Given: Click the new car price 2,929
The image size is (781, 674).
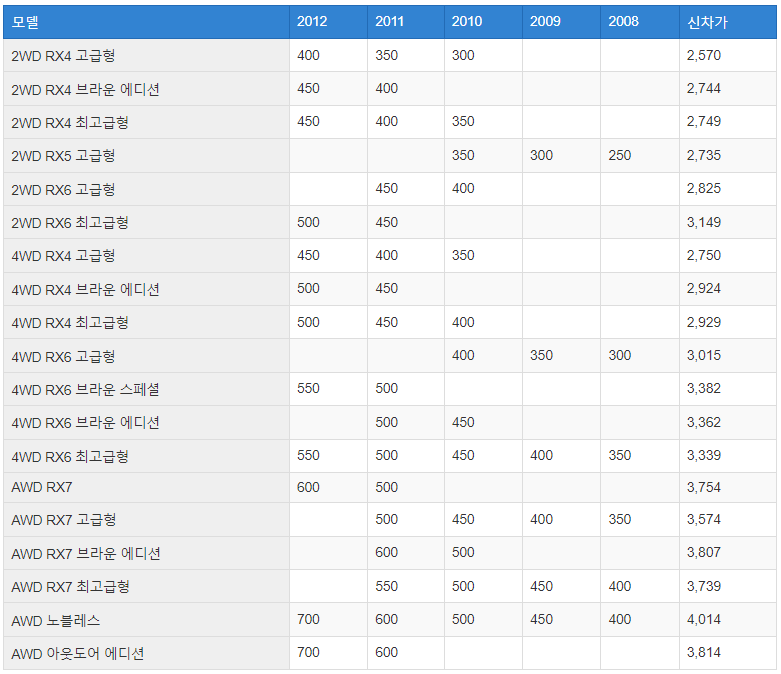Looking at the screenshot, I should pos(704,322).
